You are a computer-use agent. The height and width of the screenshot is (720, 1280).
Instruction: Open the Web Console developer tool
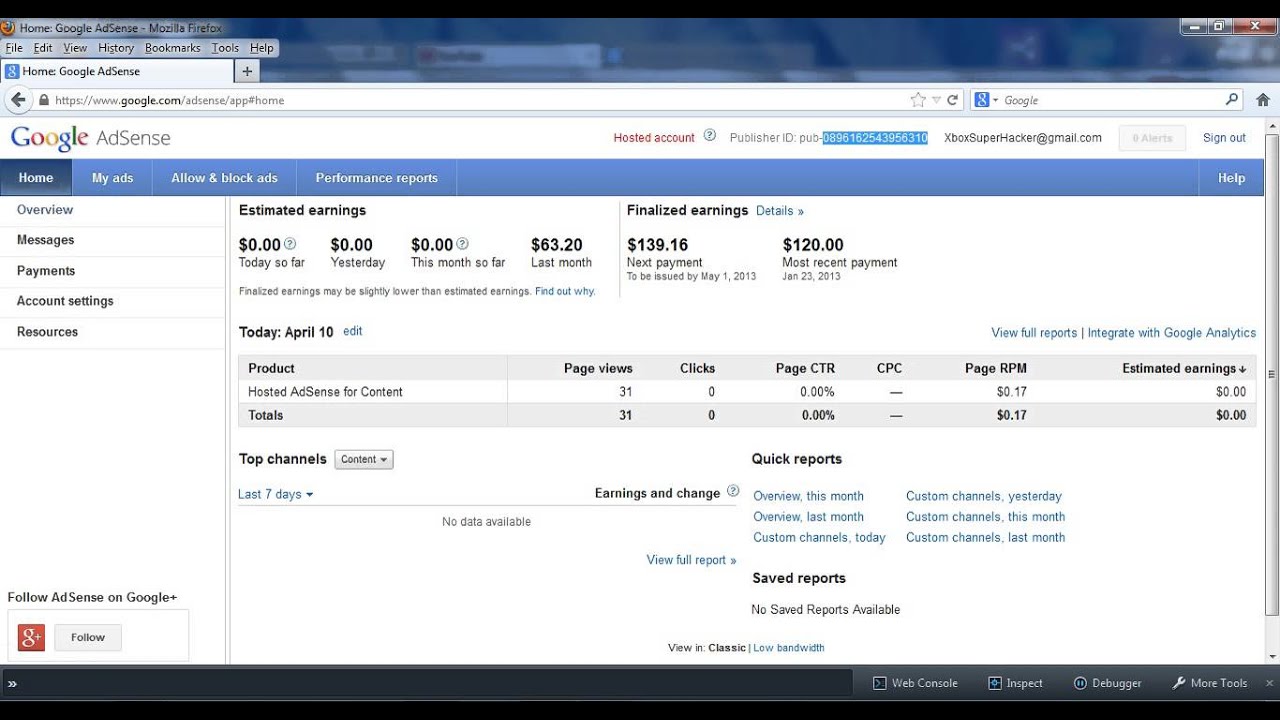[915, 683]
